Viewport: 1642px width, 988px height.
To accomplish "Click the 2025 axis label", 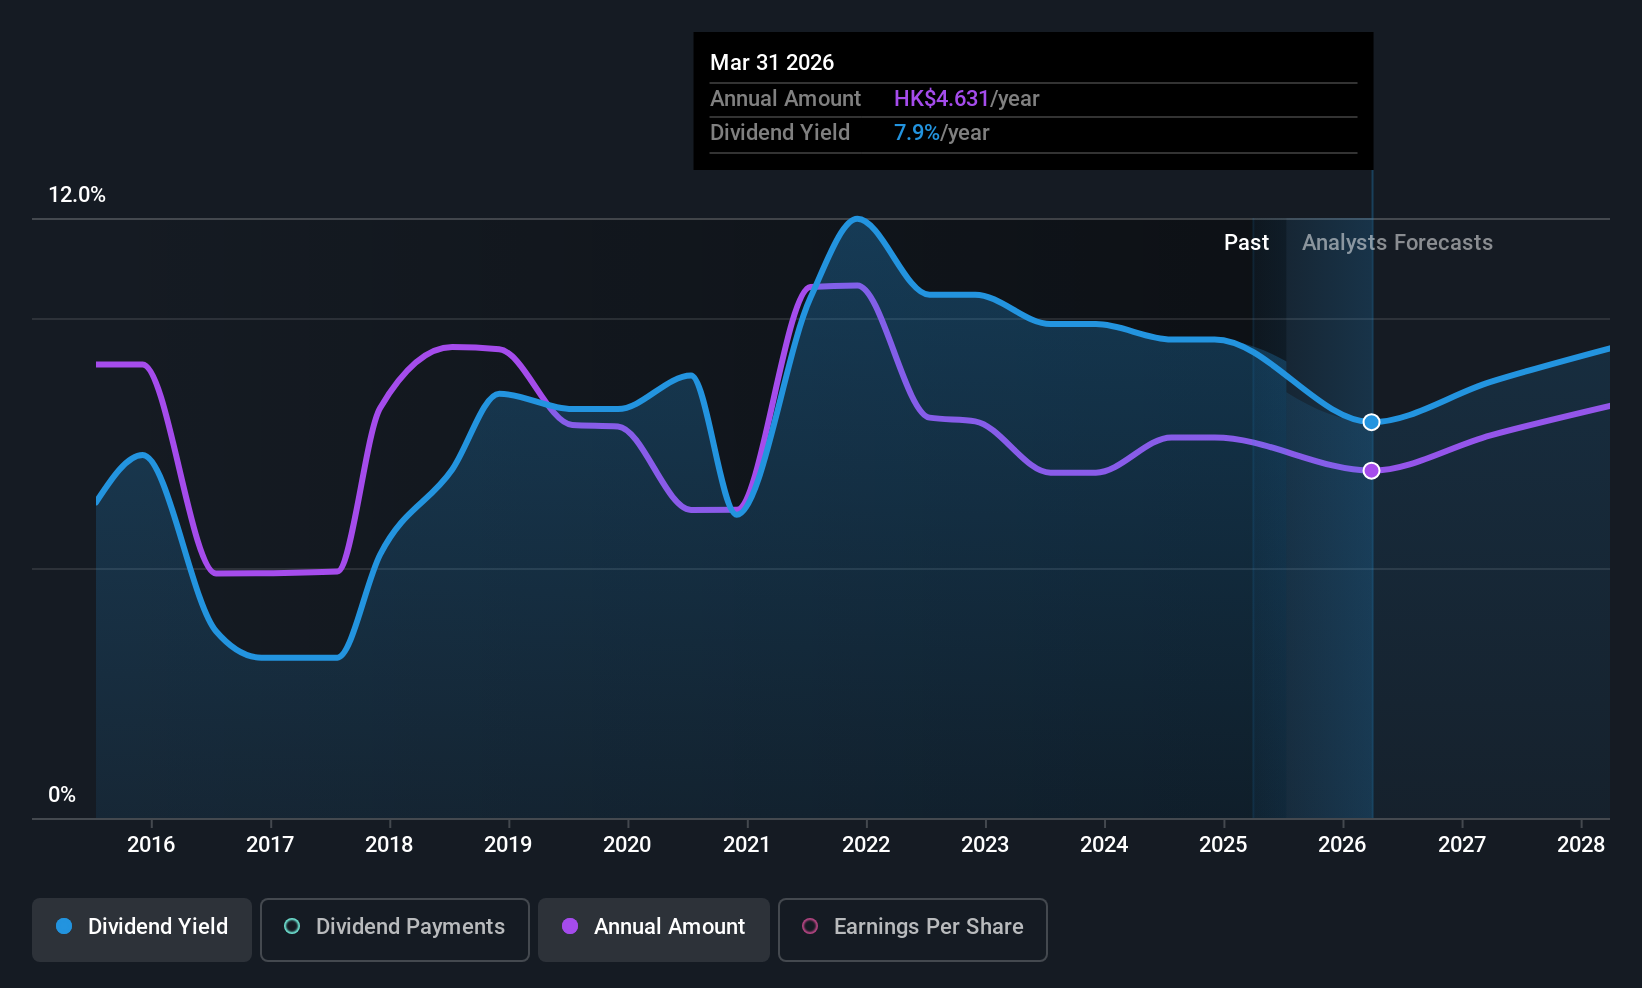I will pos(1223,844).
